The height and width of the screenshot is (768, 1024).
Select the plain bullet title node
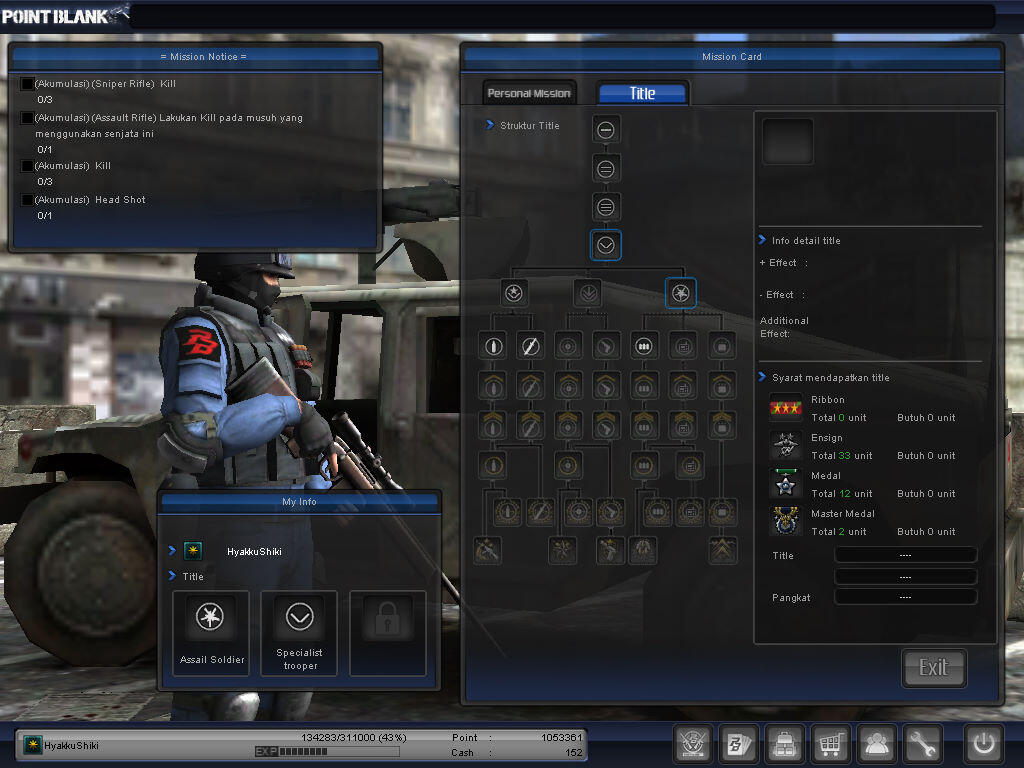click(493, 346)
